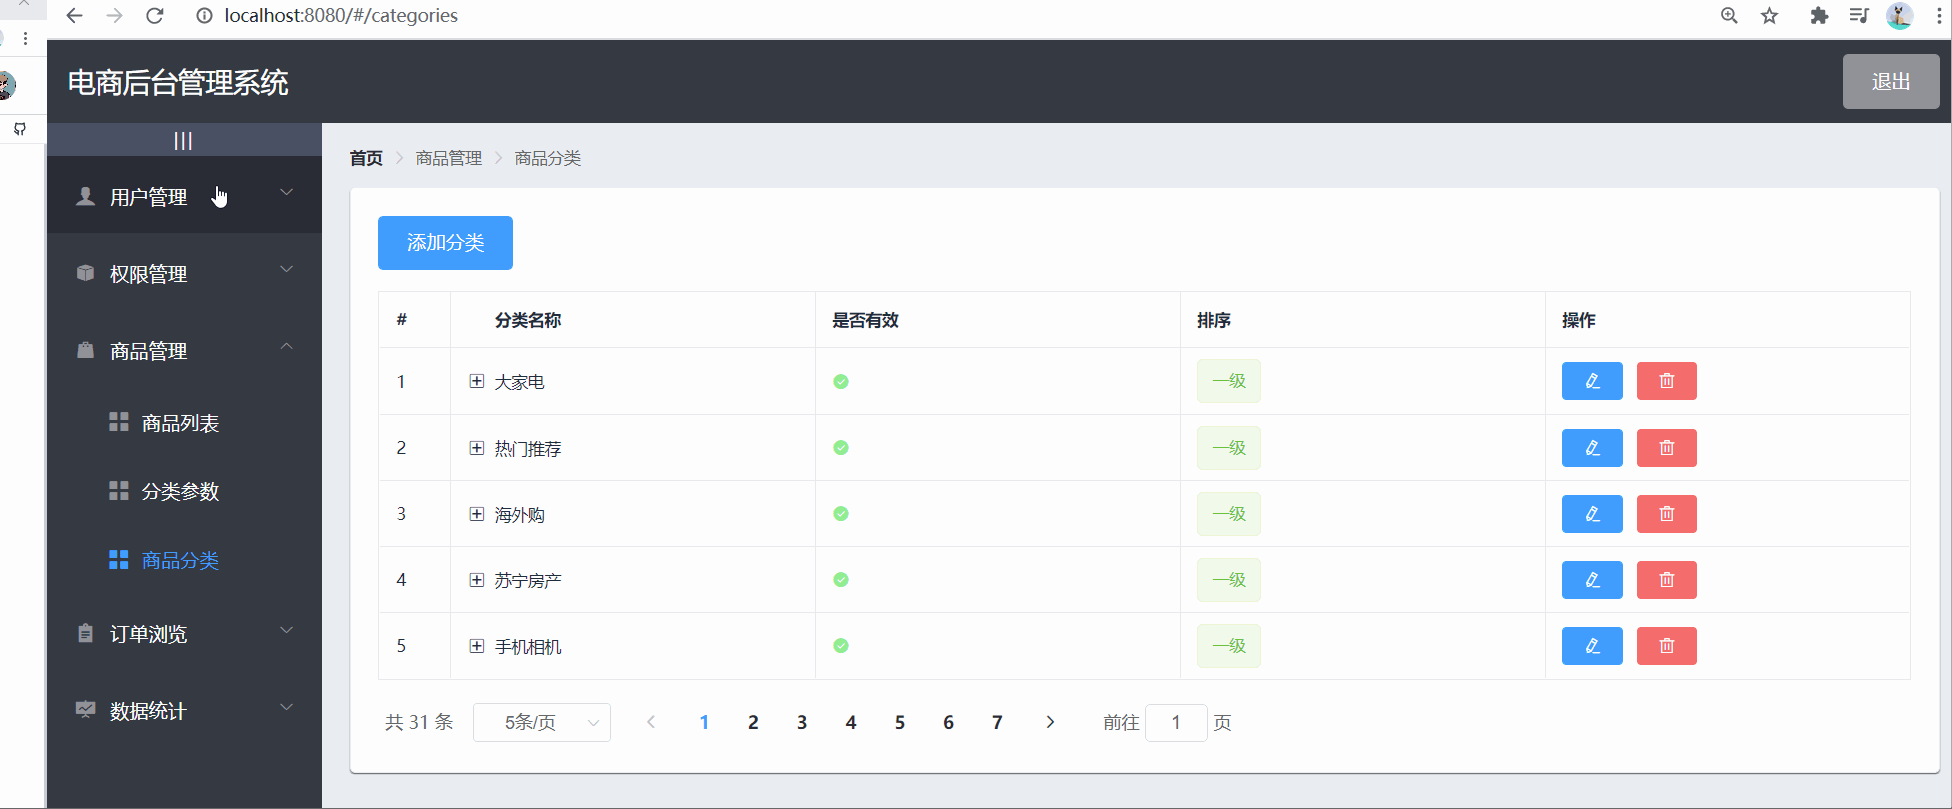Expand the 热门推荐 category row
This screenshot has height=809, width=1952.
coord(477,448)
